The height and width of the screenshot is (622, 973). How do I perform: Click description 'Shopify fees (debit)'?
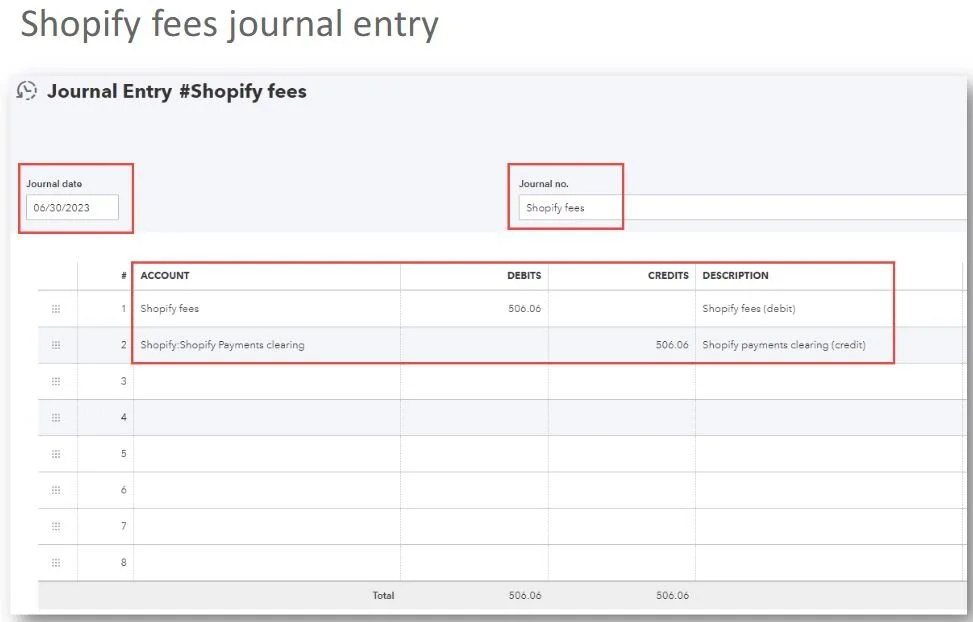pos(748,309)
